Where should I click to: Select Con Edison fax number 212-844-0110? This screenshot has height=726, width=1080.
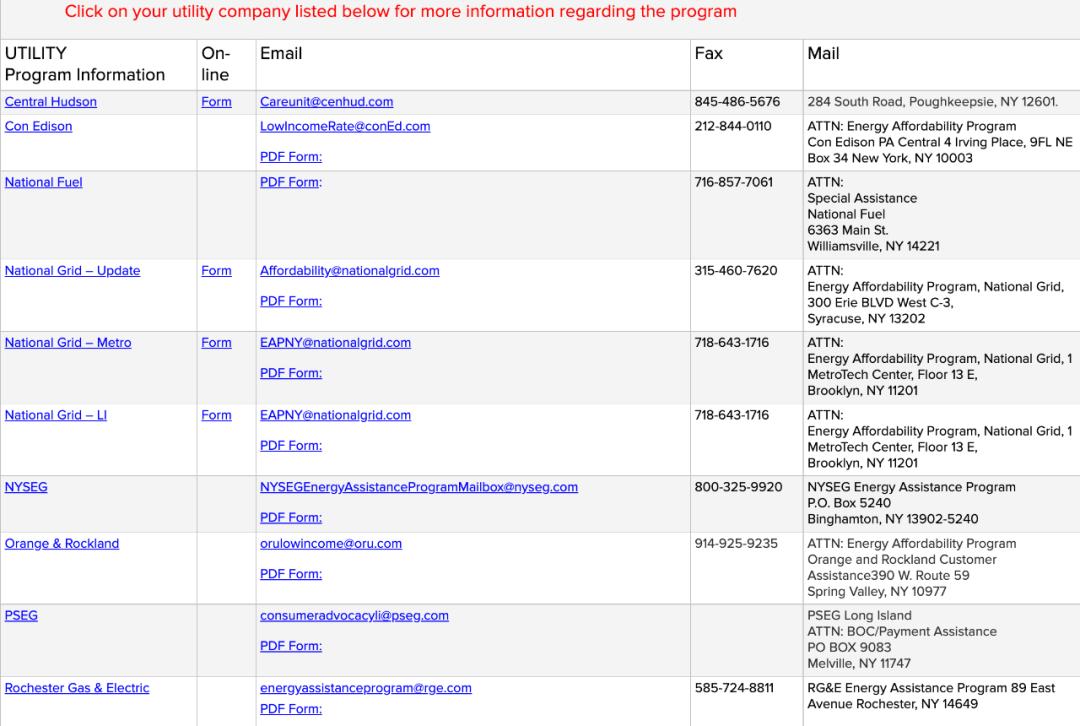pyautogui.click(x=733, y=127)
